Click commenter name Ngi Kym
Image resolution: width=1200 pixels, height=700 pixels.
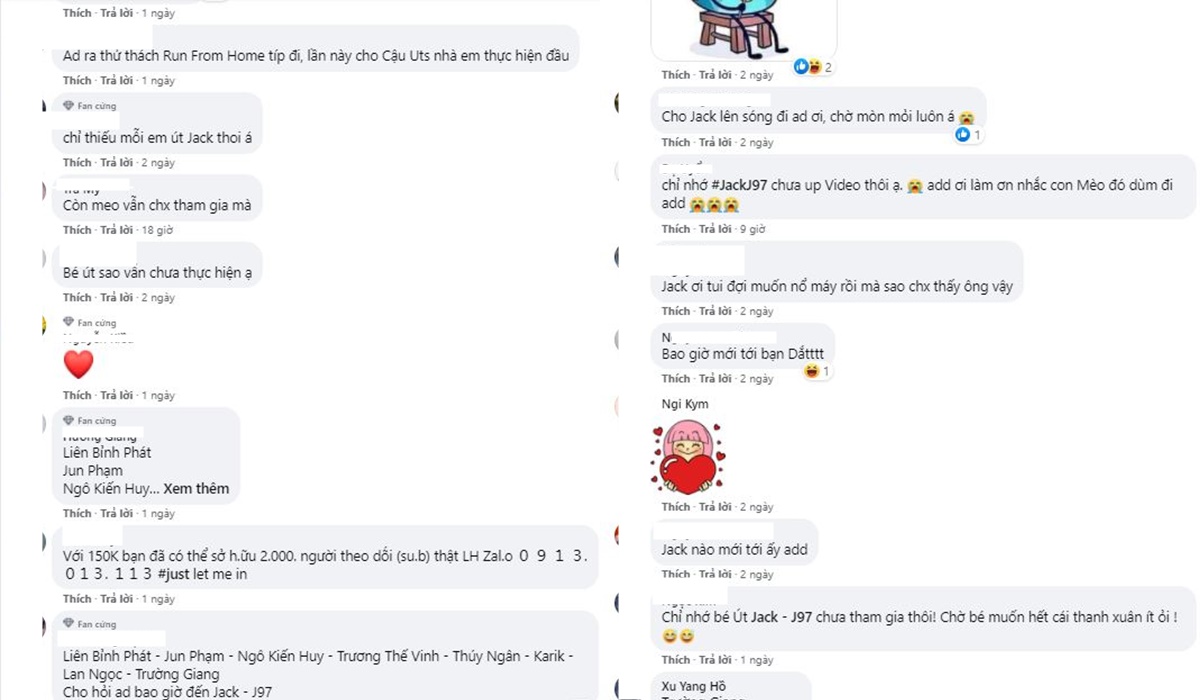(x=685, y=404)
